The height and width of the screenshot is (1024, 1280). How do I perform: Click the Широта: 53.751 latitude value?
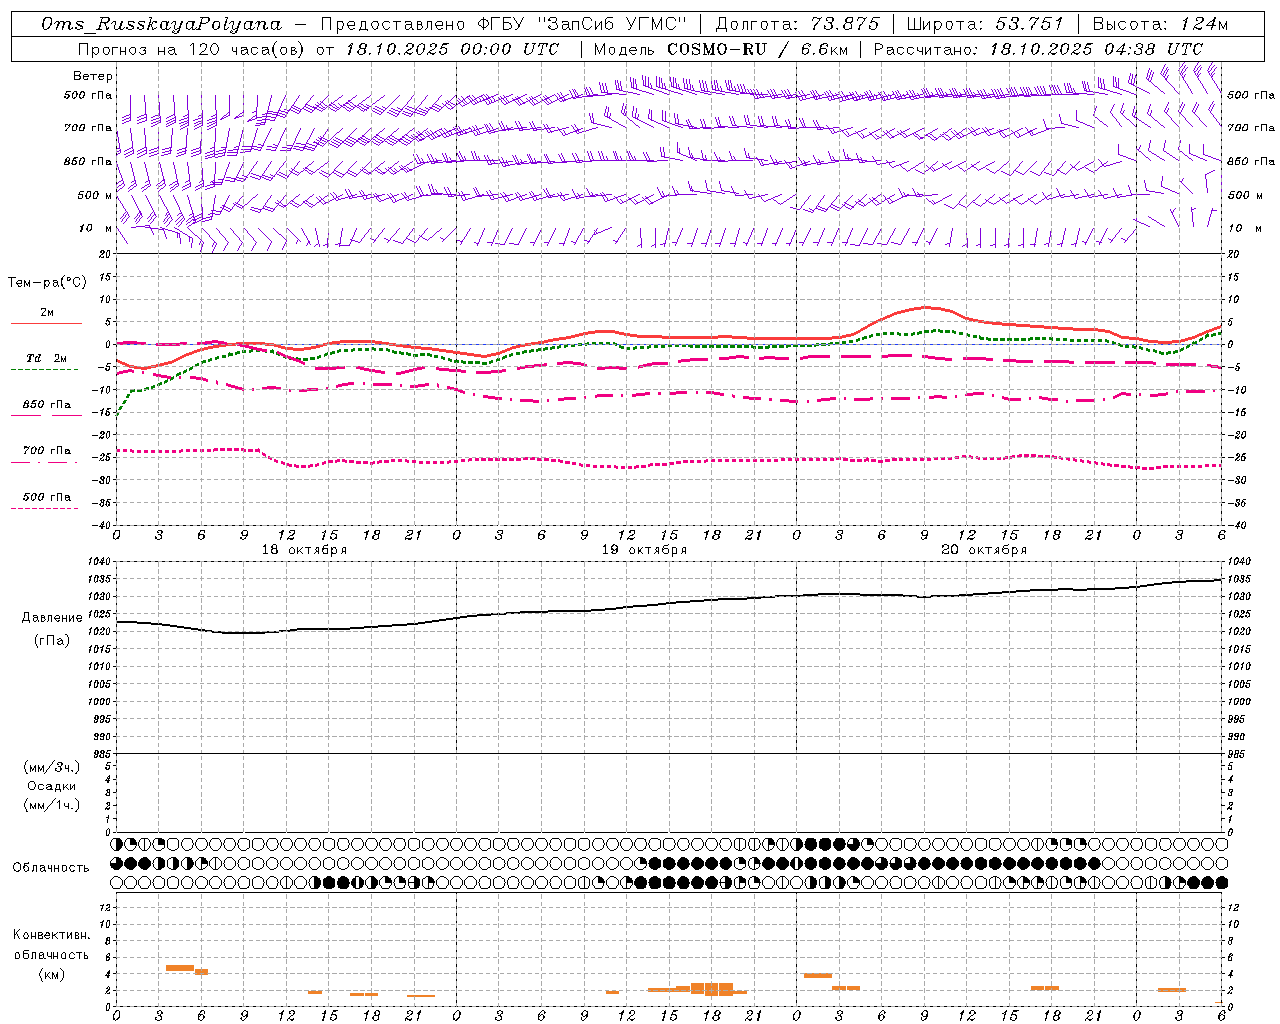(x=984, y=24)
